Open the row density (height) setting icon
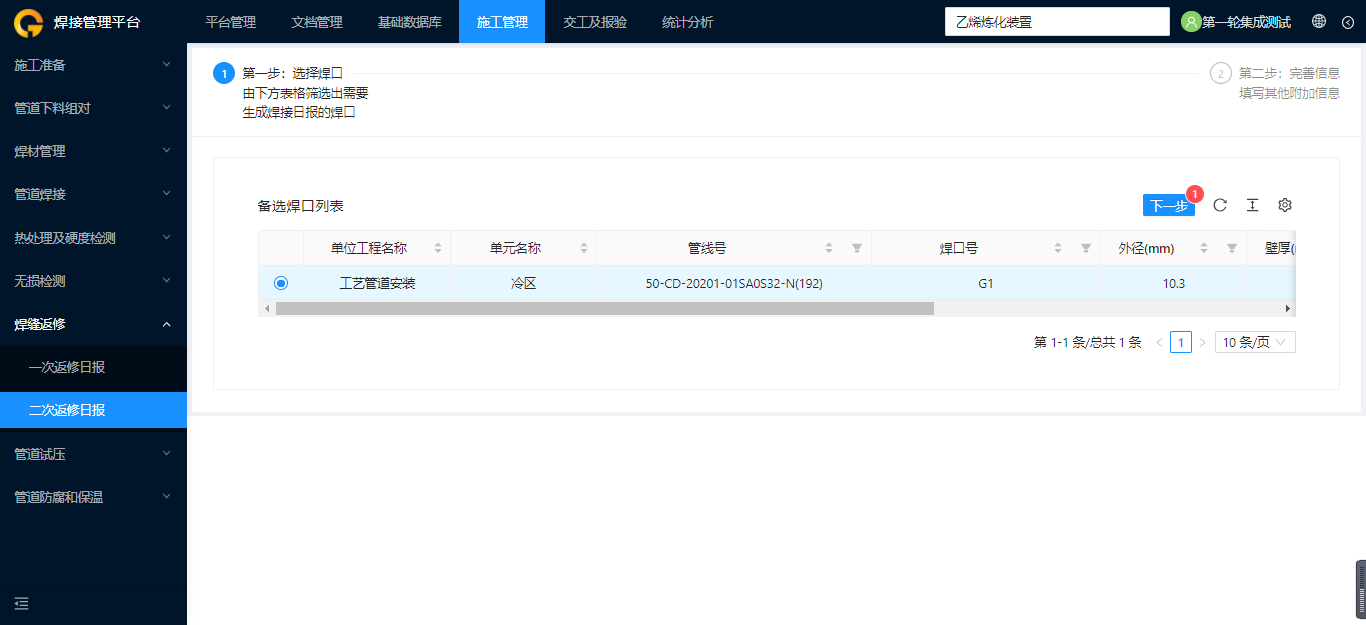The image size is (1366, 625). click(1252, 205)
